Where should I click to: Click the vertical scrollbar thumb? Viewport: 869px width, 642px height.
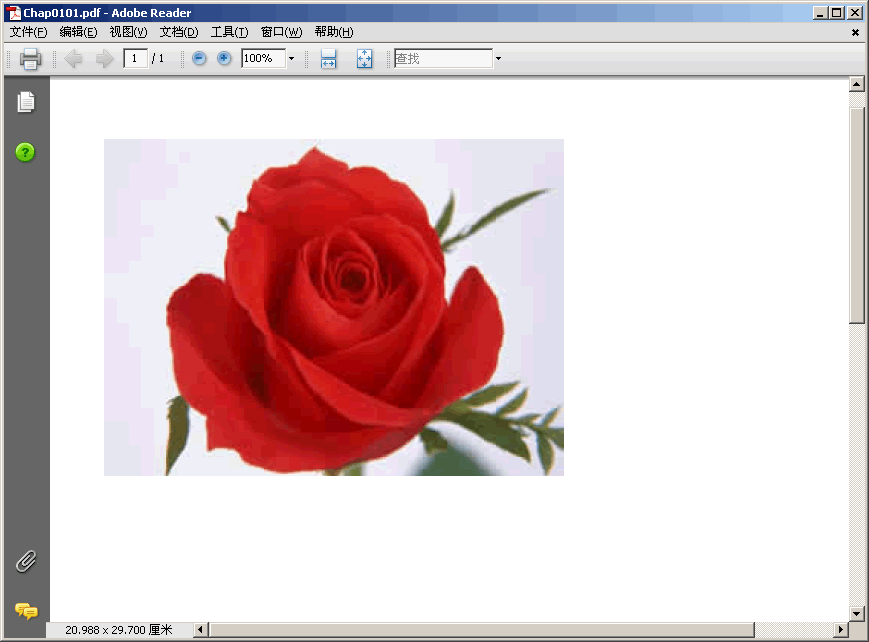(x=857, y=215)
